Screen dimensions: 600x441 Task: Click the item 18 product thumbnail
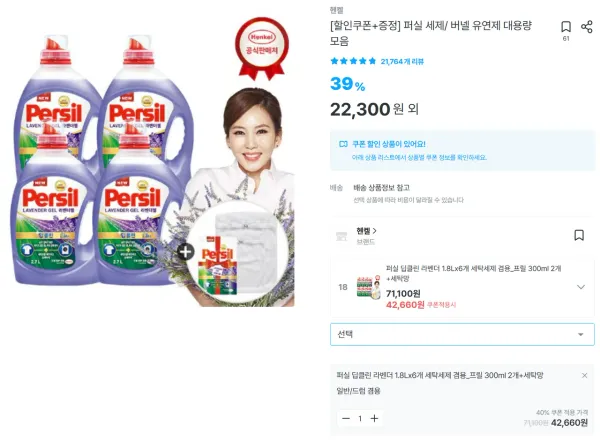pyautogui.click(x=368, y=287)
